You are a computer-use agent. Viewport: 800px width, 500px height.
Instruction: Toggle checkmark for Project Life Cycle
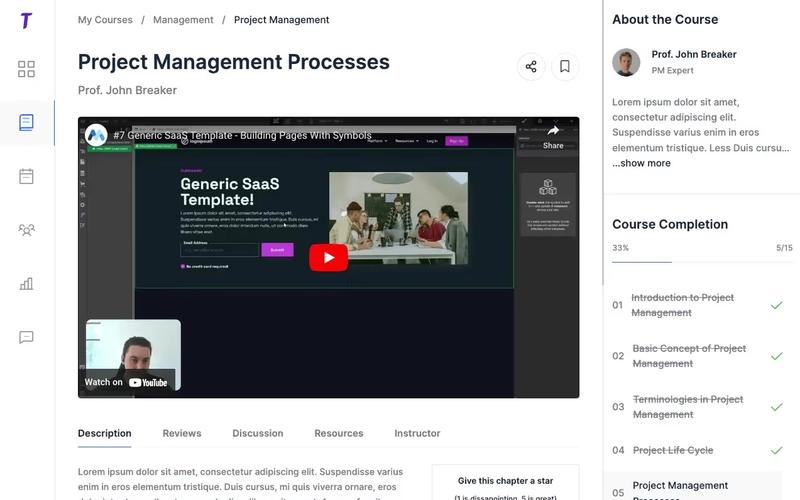coord(777,450)
